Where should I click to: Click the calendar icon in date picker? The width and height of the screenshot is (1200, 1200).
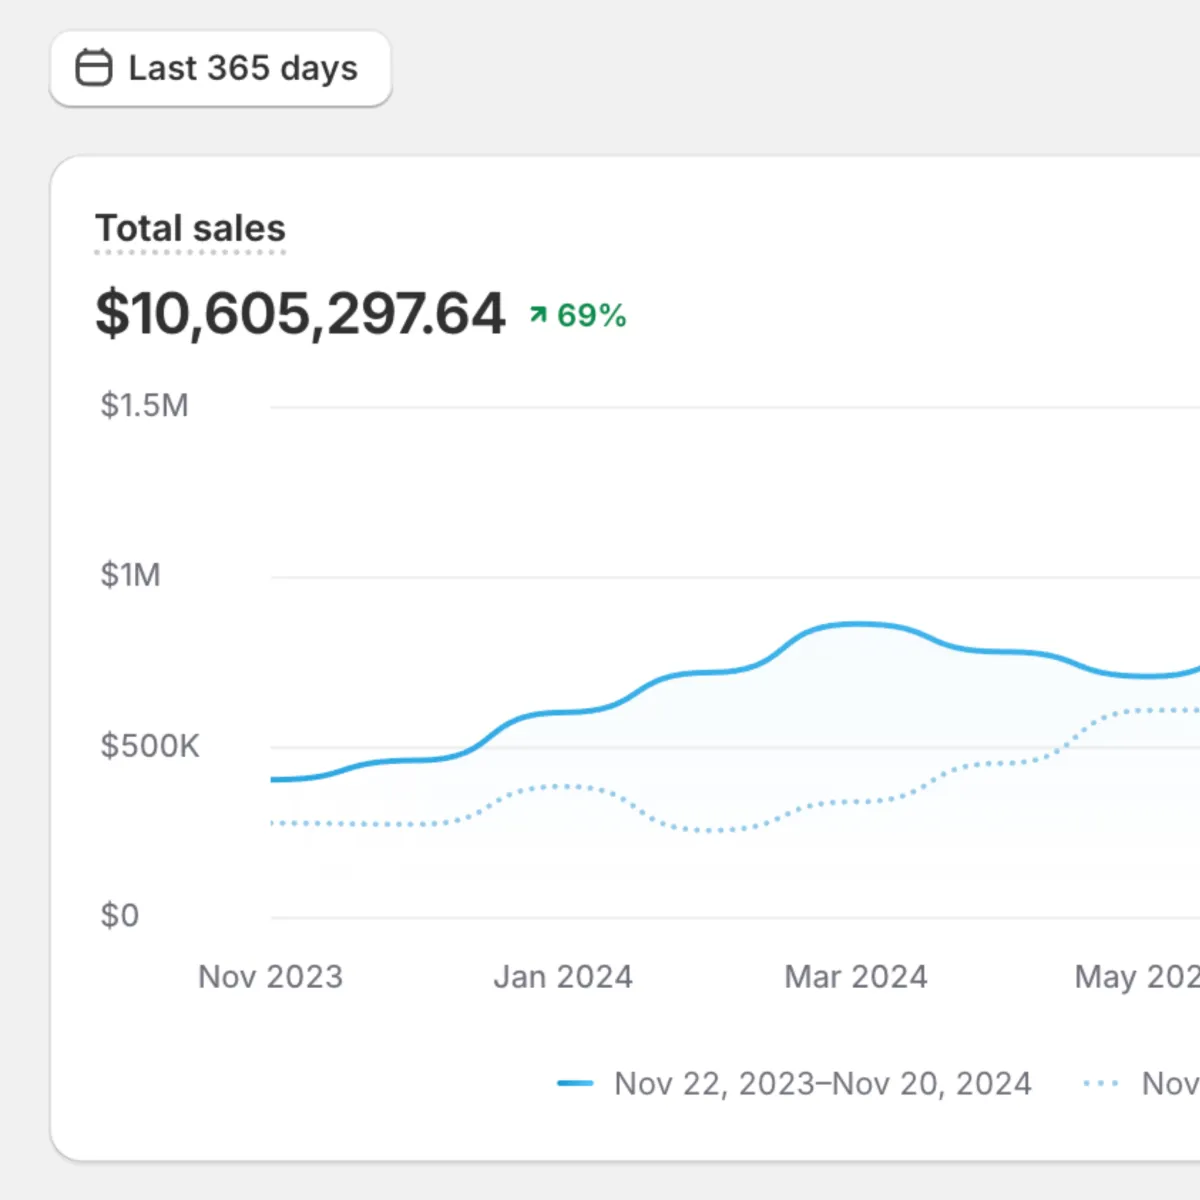pos(94,68)
